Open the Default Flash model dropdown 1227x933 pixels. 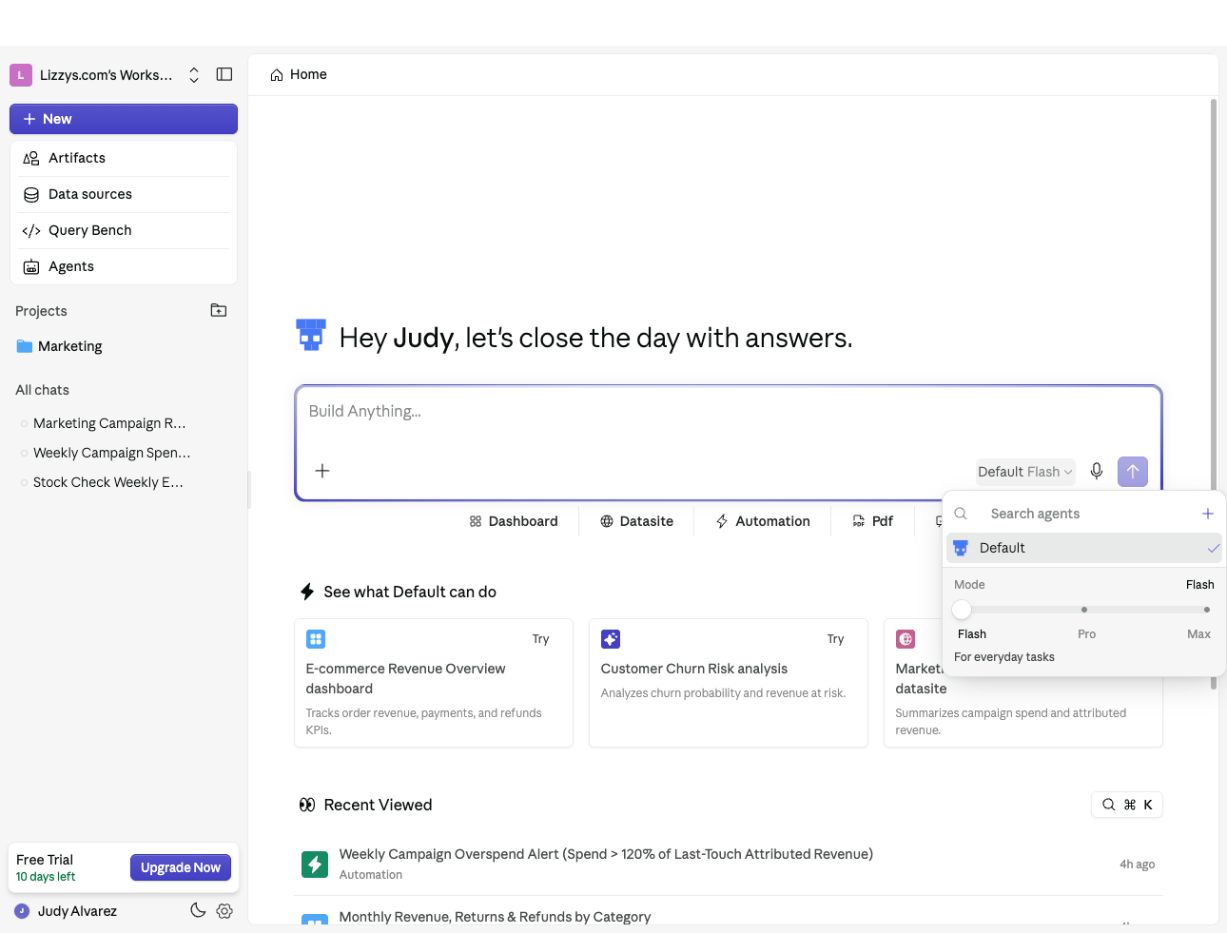(x=1025, y=472)
